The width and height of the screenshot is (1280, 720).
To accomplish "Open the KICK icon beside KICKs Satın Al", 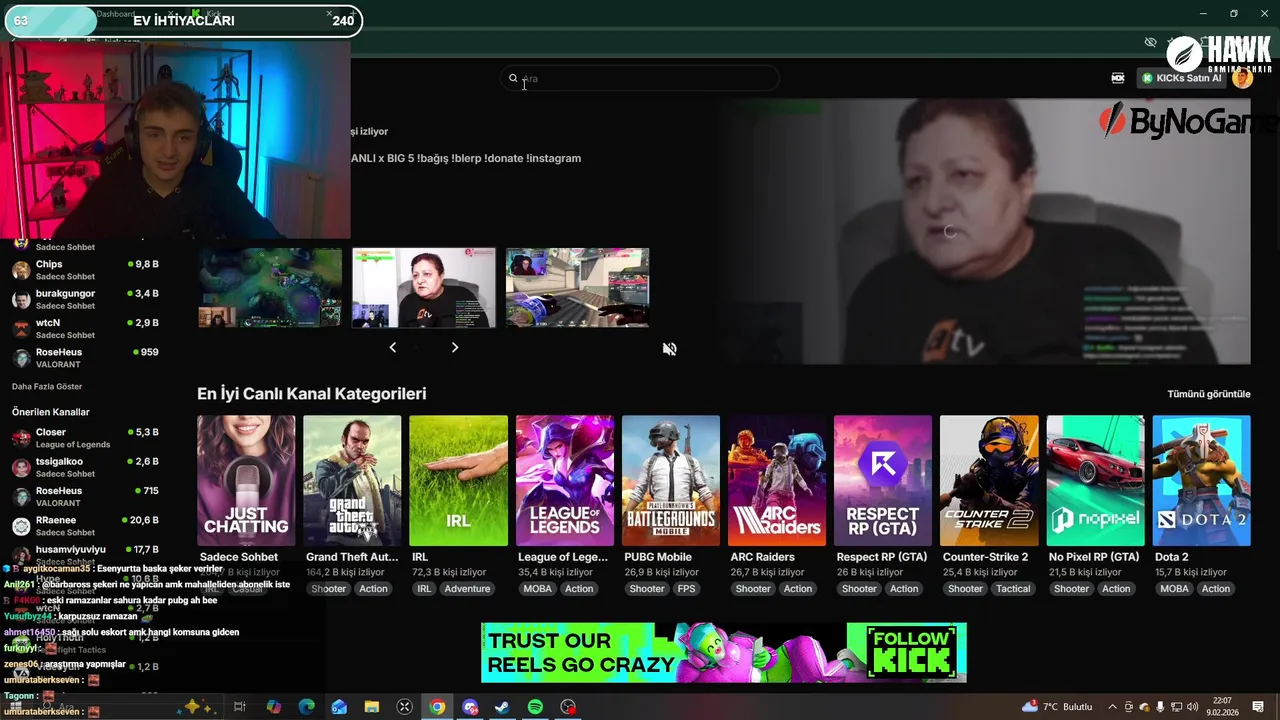I will (x=1118, y=78).
